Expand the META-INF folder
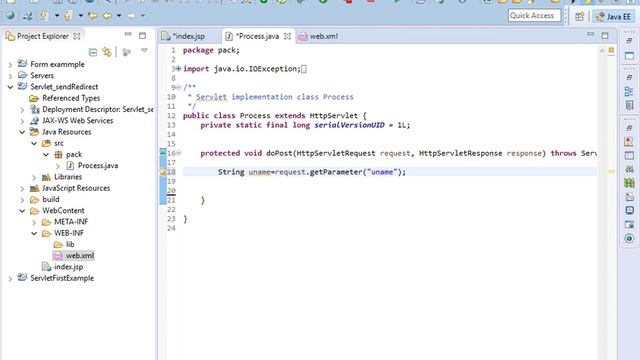The height and width of the screenshot is (360, 640). 34,222
